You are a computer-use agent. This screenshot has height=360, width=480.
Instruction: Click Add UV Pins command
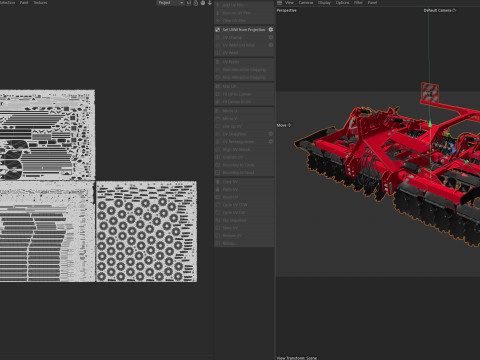point(244,5)
